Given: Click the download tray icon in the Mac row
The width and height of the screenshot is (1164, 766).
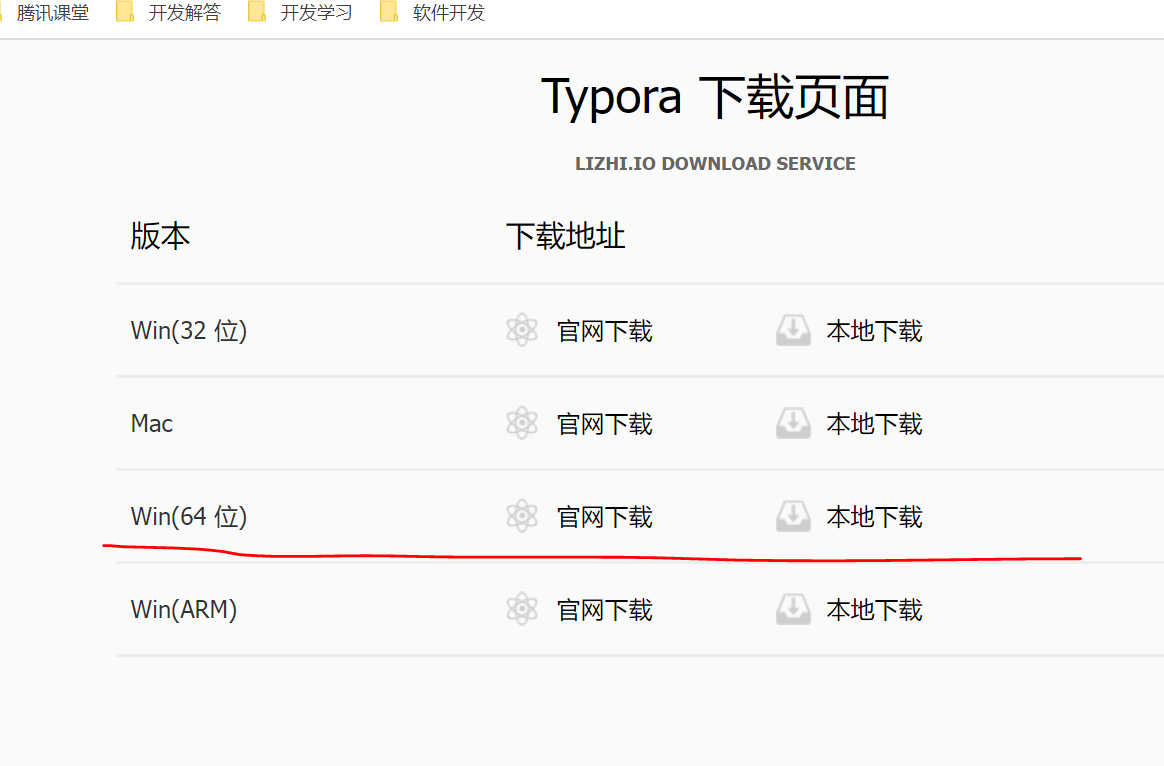Looking at the screenshot, I should pos(793,423).
